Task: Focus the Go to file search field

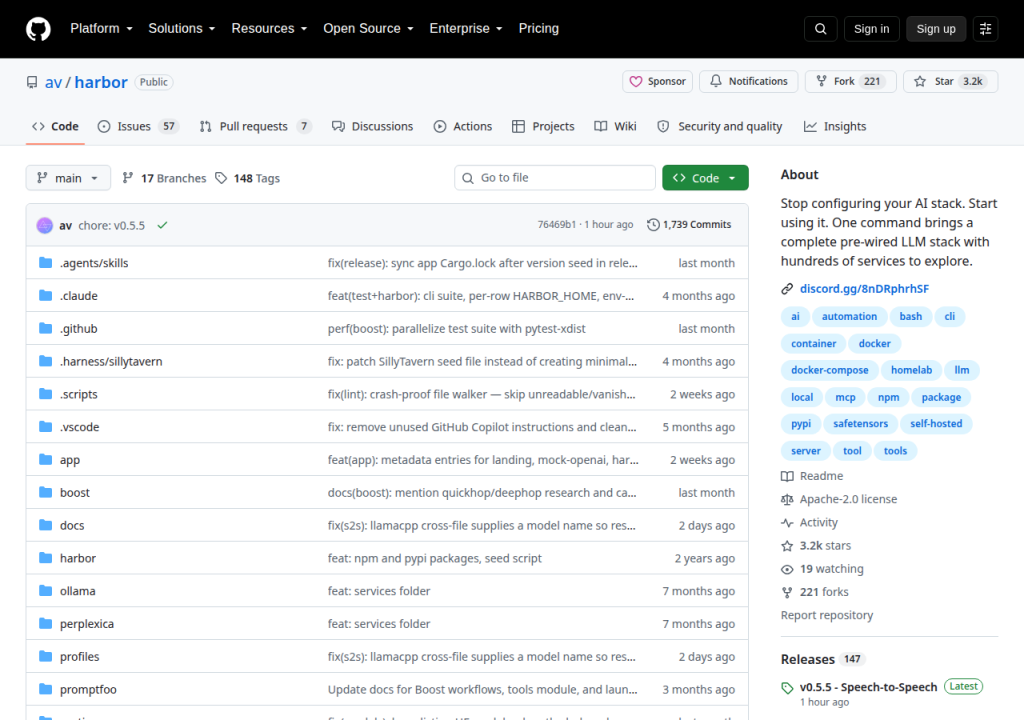Action: tap(555, 178)
